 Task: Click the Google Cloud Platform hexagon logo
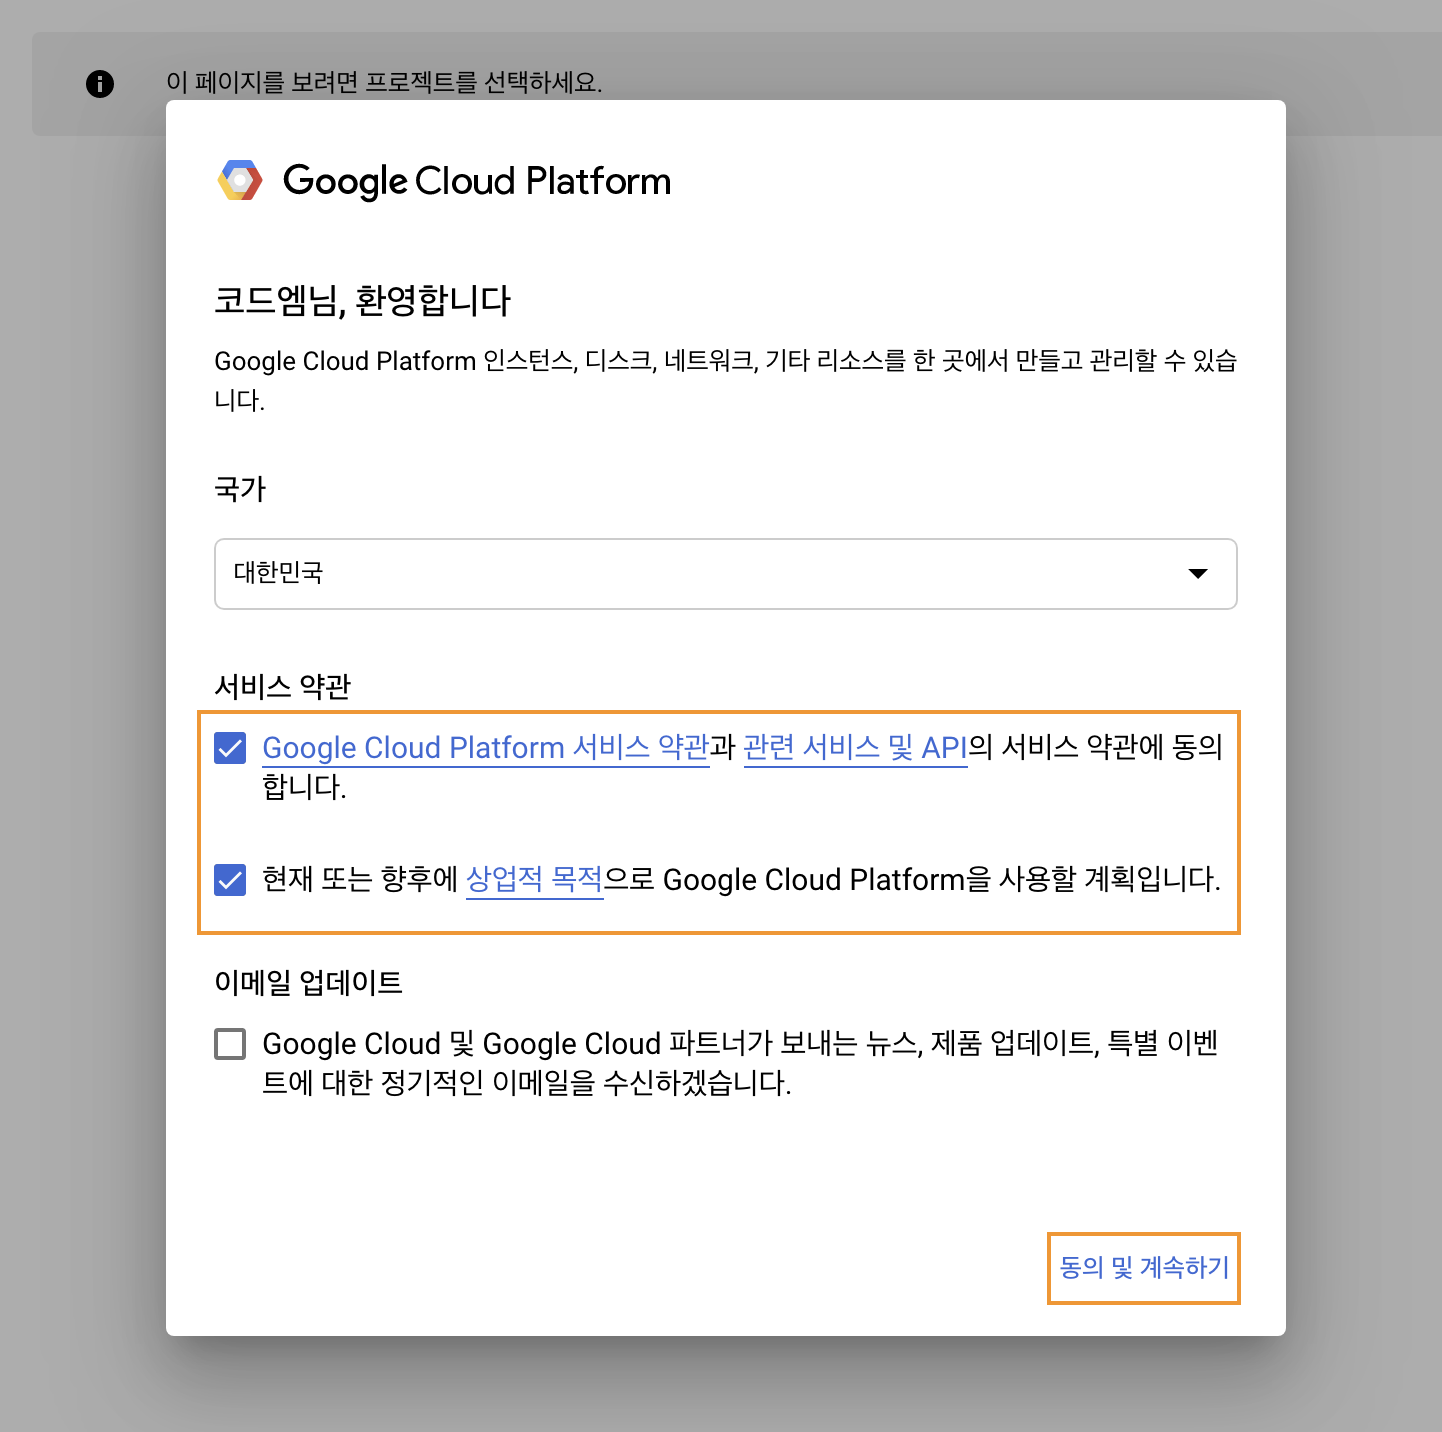click(240, 180)
